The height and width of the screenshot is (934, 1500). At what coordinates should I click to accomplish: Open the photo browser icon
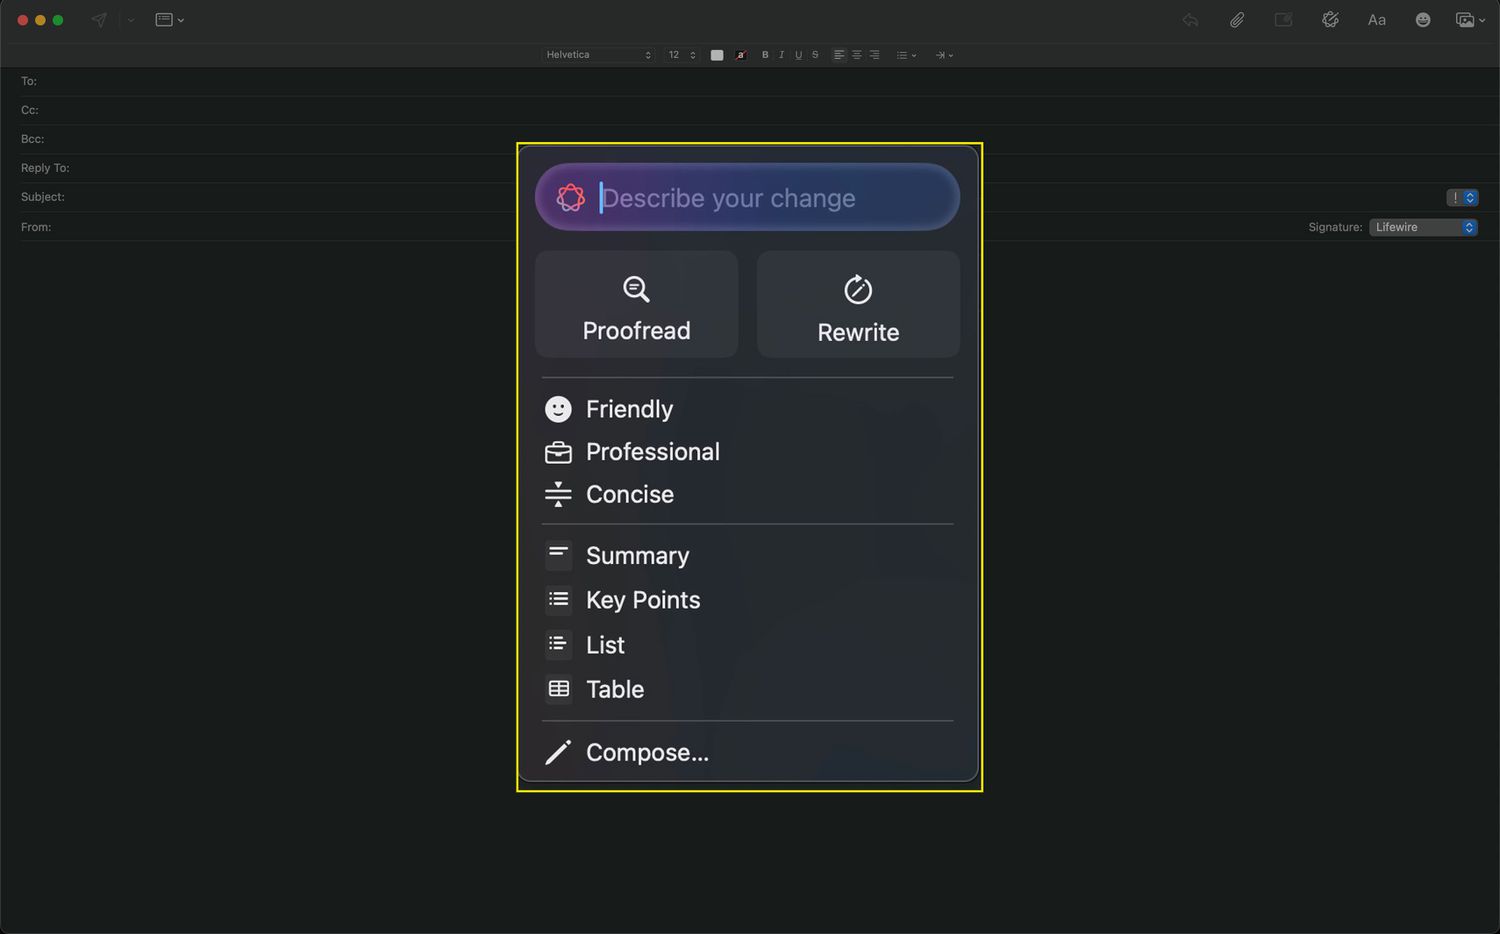(x=1465, y=20)
